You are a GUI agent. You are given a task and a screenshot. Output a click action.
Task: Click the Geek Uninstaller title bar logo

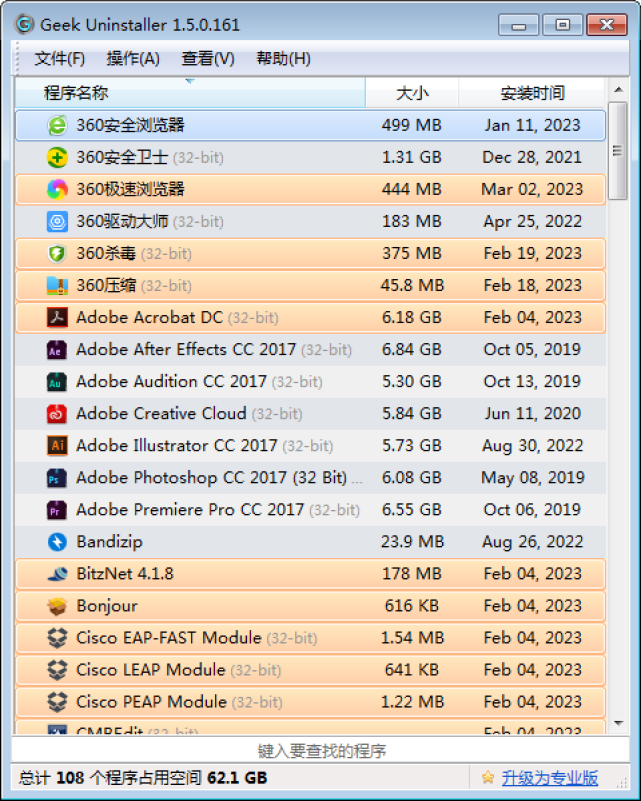24,24
